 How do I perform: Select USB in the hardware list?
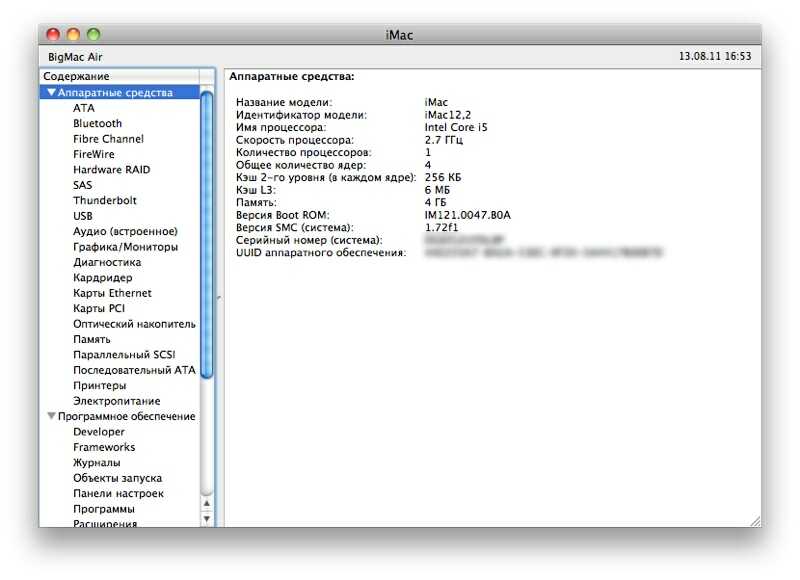pyautogui.click(x=83, y=216)
